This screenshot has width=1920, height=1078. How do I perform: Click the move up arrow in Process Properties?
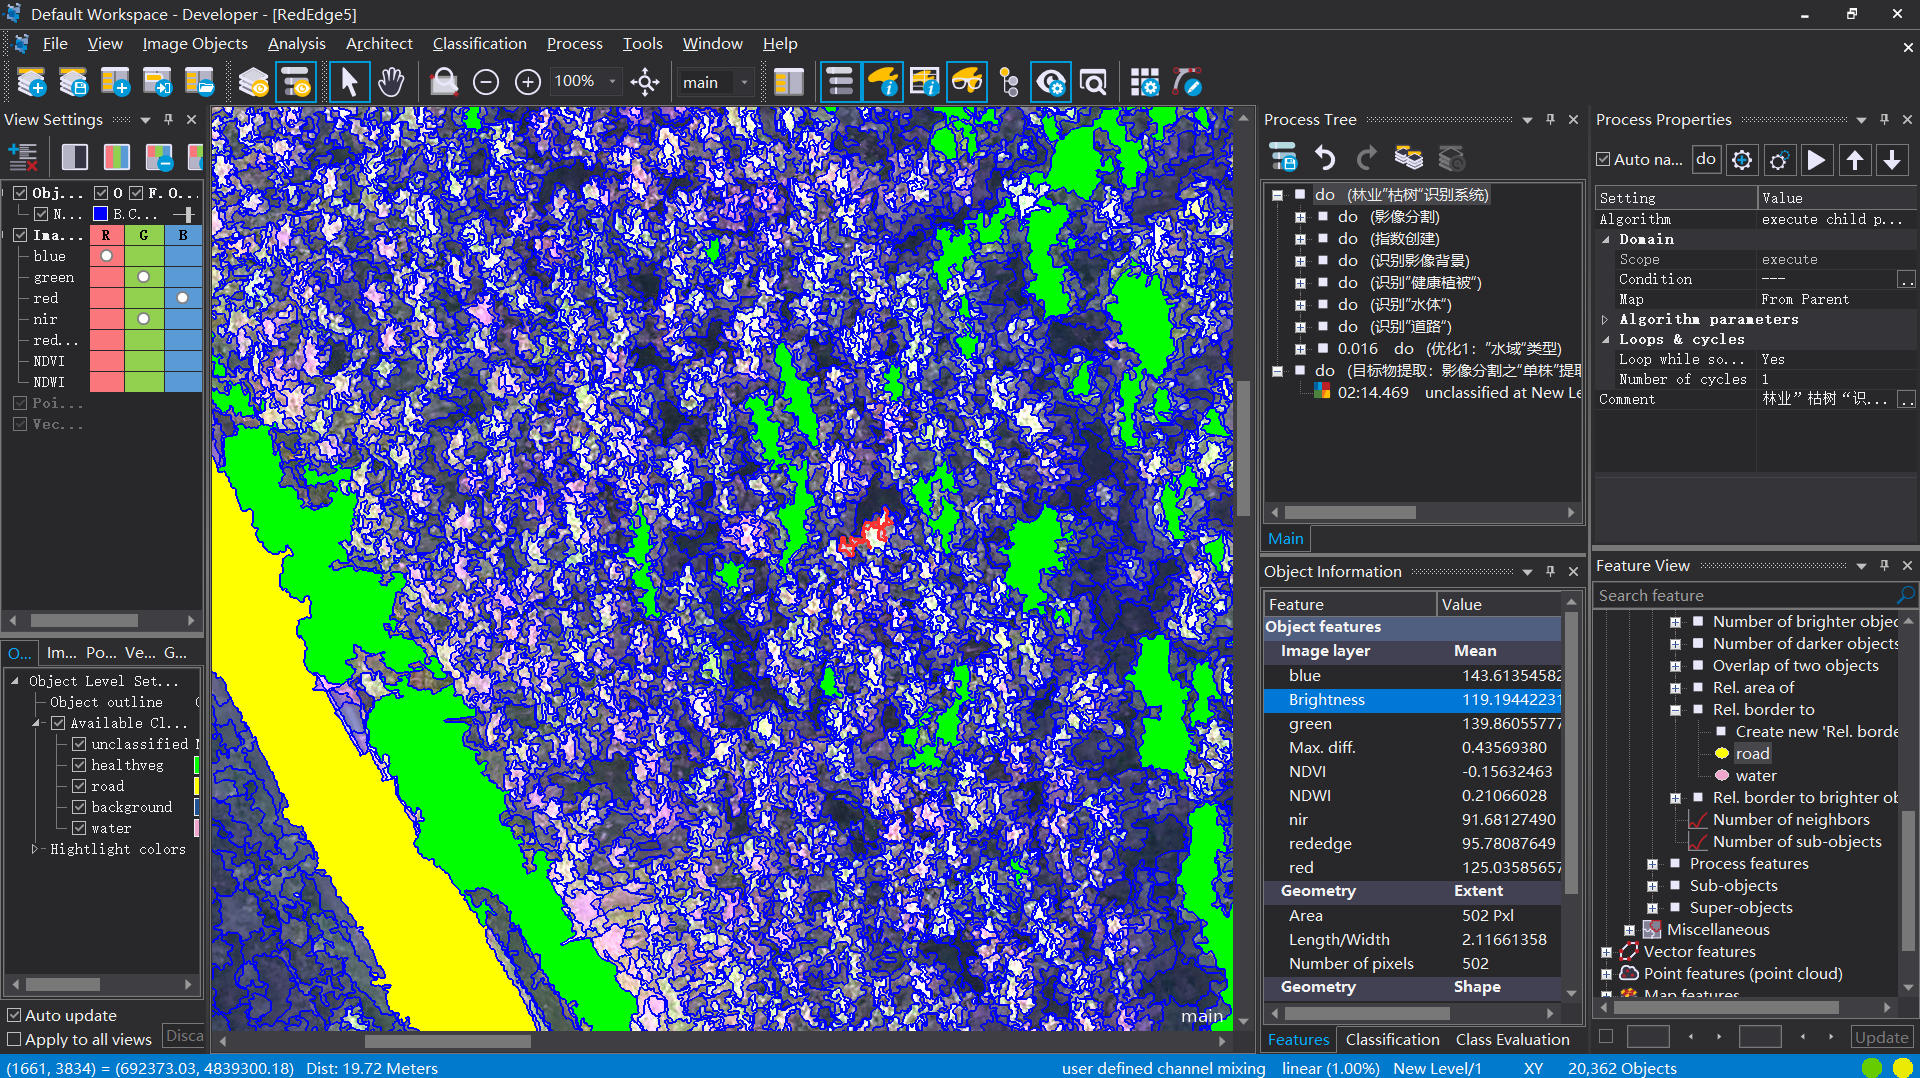pyautogui.click(x=1854, y=160)
